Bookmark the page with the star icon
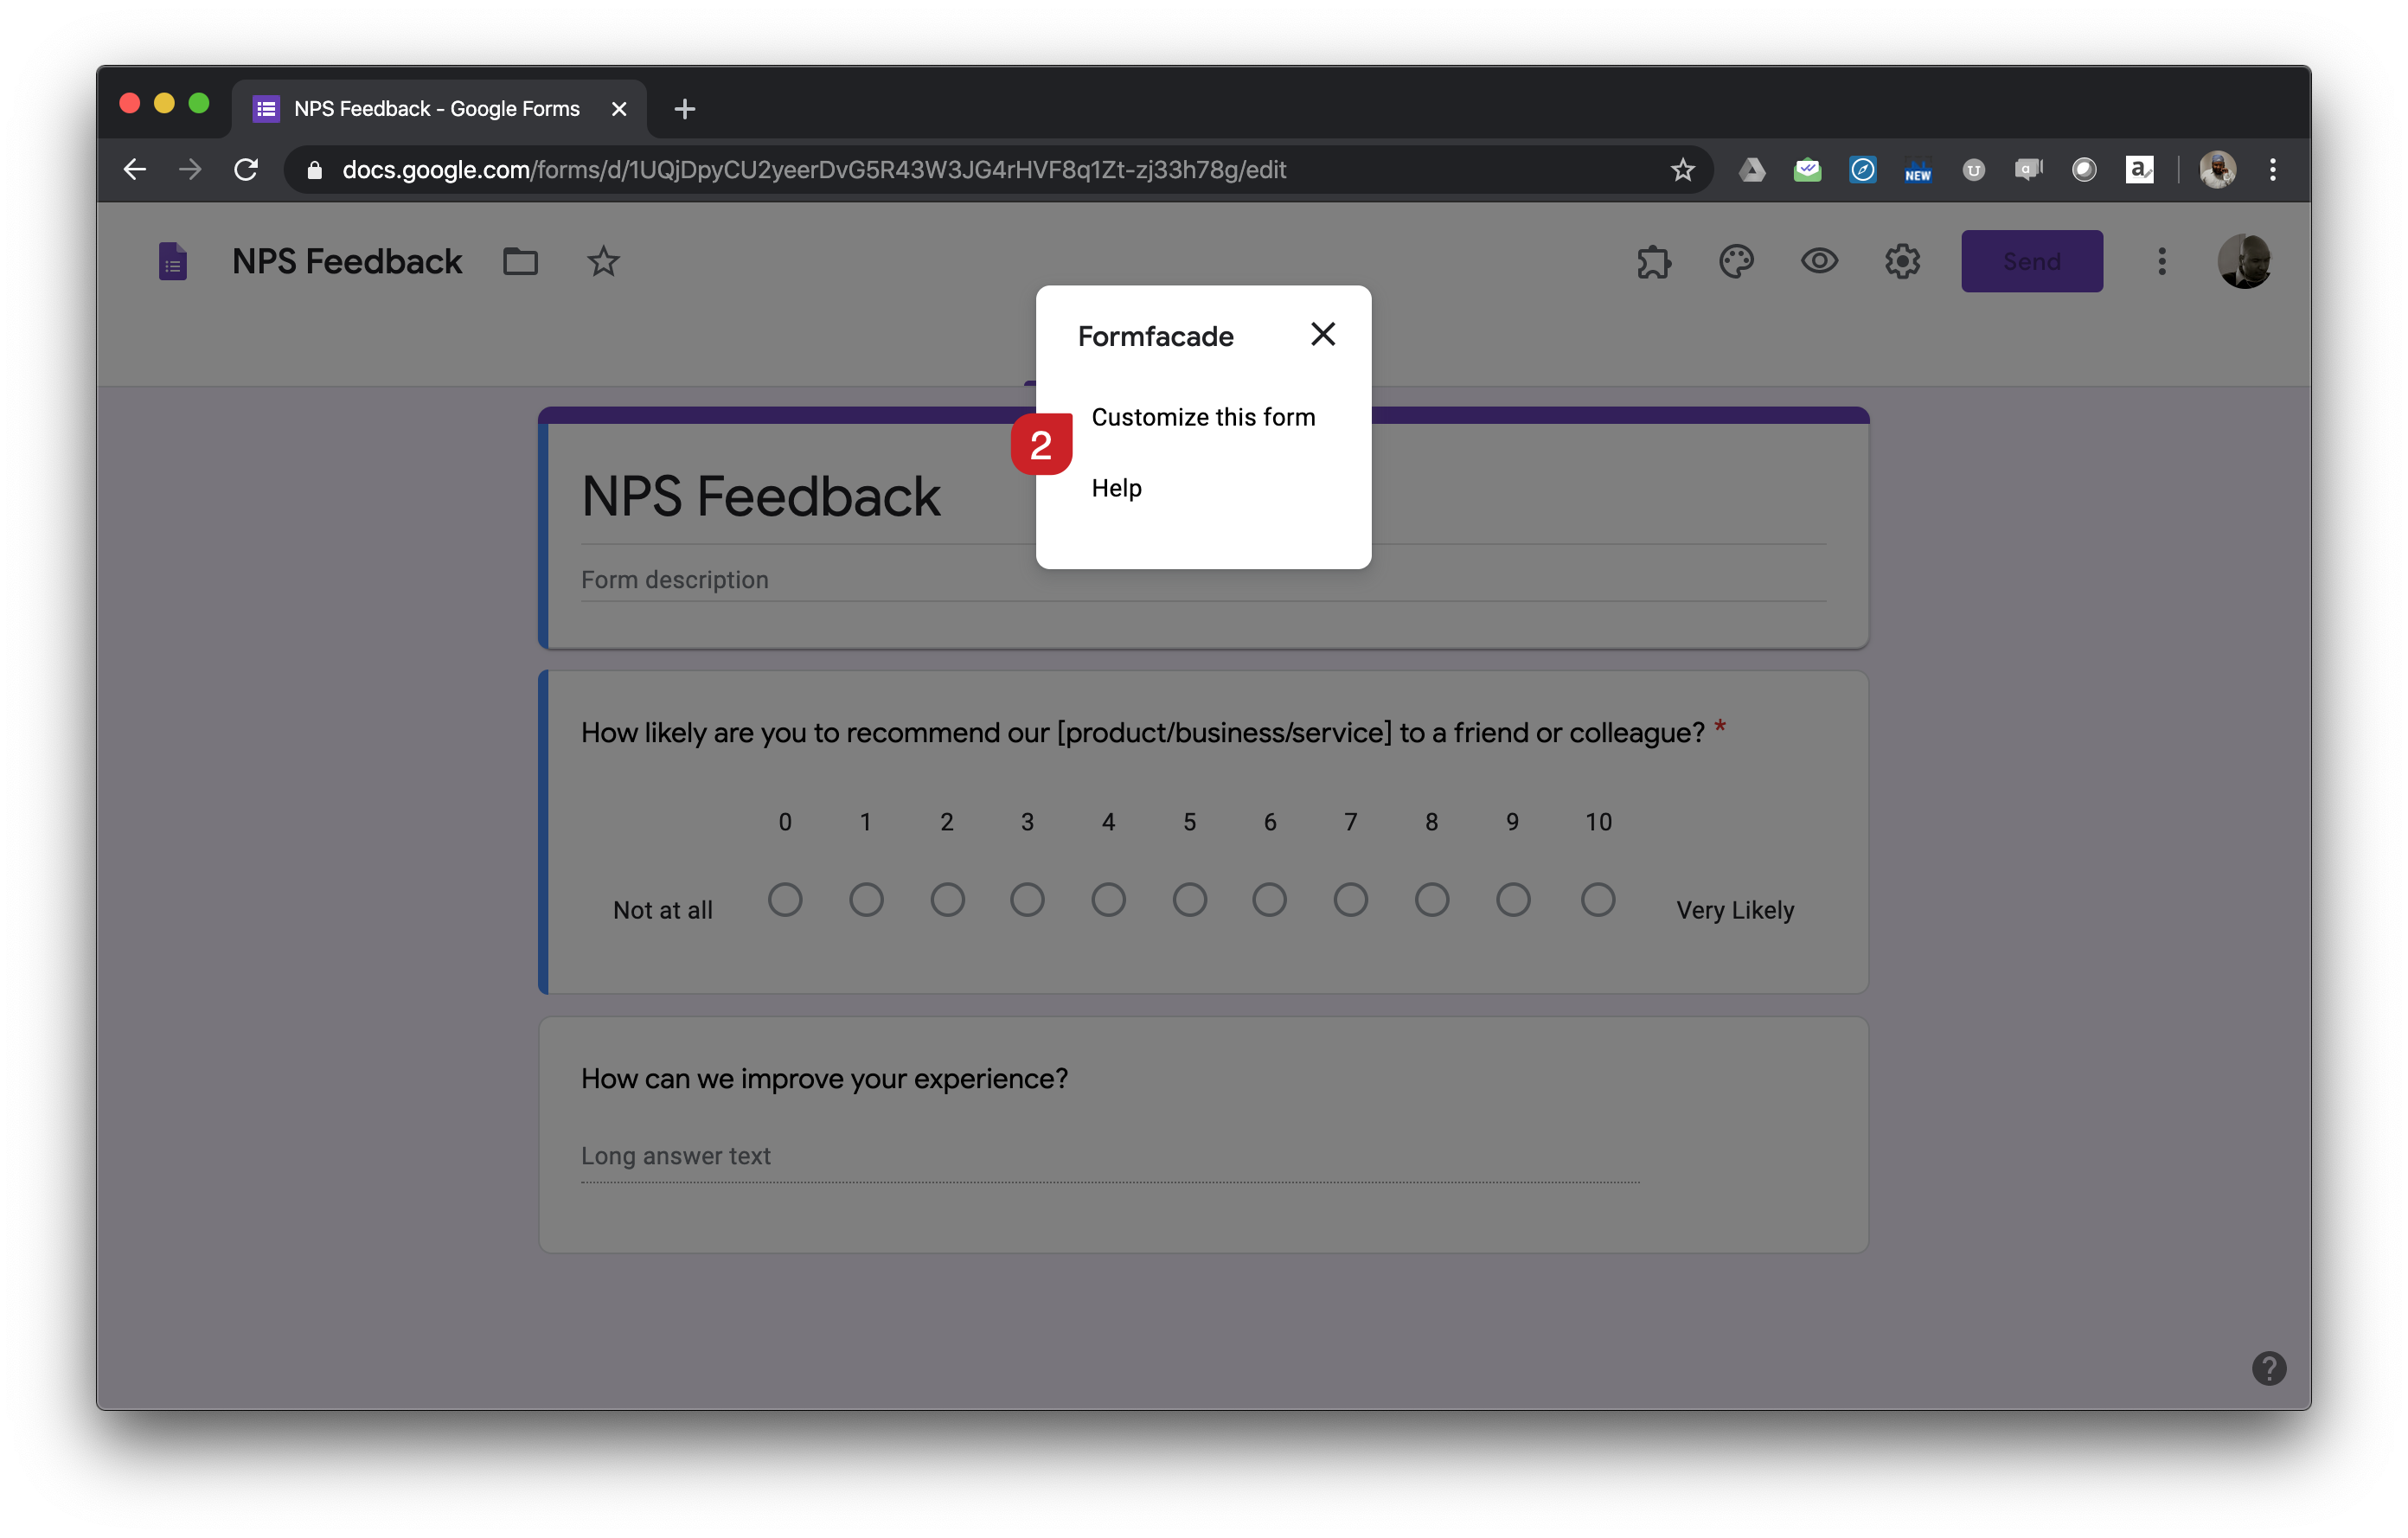2408x1538 pixels. pos(1684,169)
